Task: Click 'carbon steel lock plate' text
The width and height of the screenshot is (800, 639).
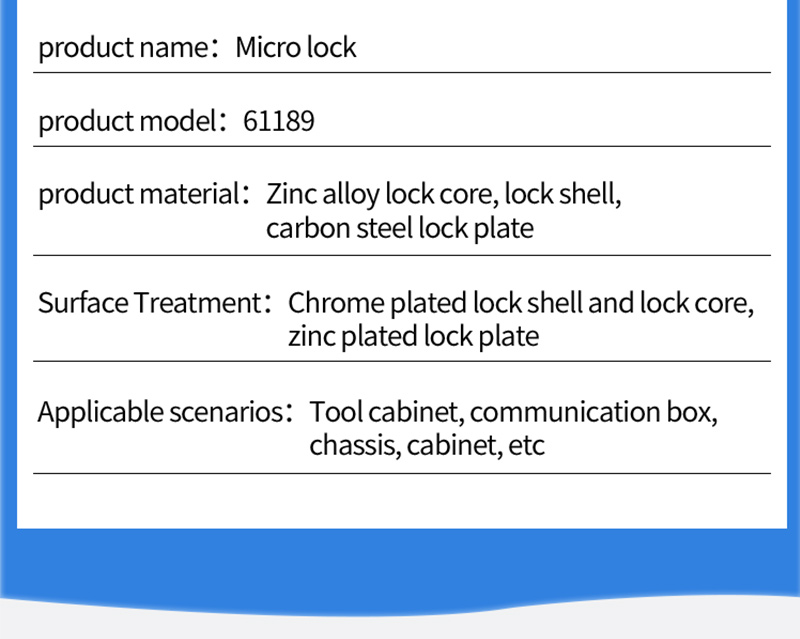Action: [399, 228]
